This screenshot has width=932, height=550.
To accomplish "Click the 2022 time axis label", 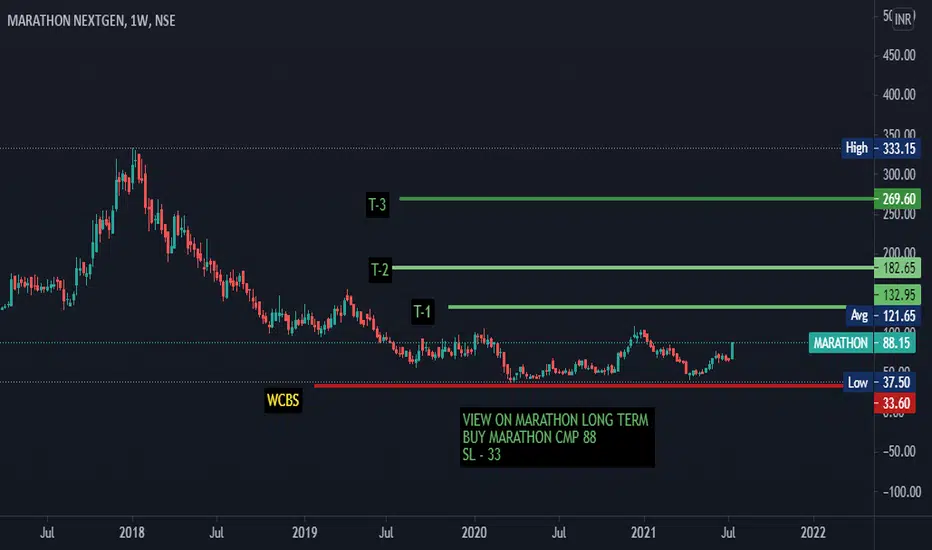I will 813,532.
